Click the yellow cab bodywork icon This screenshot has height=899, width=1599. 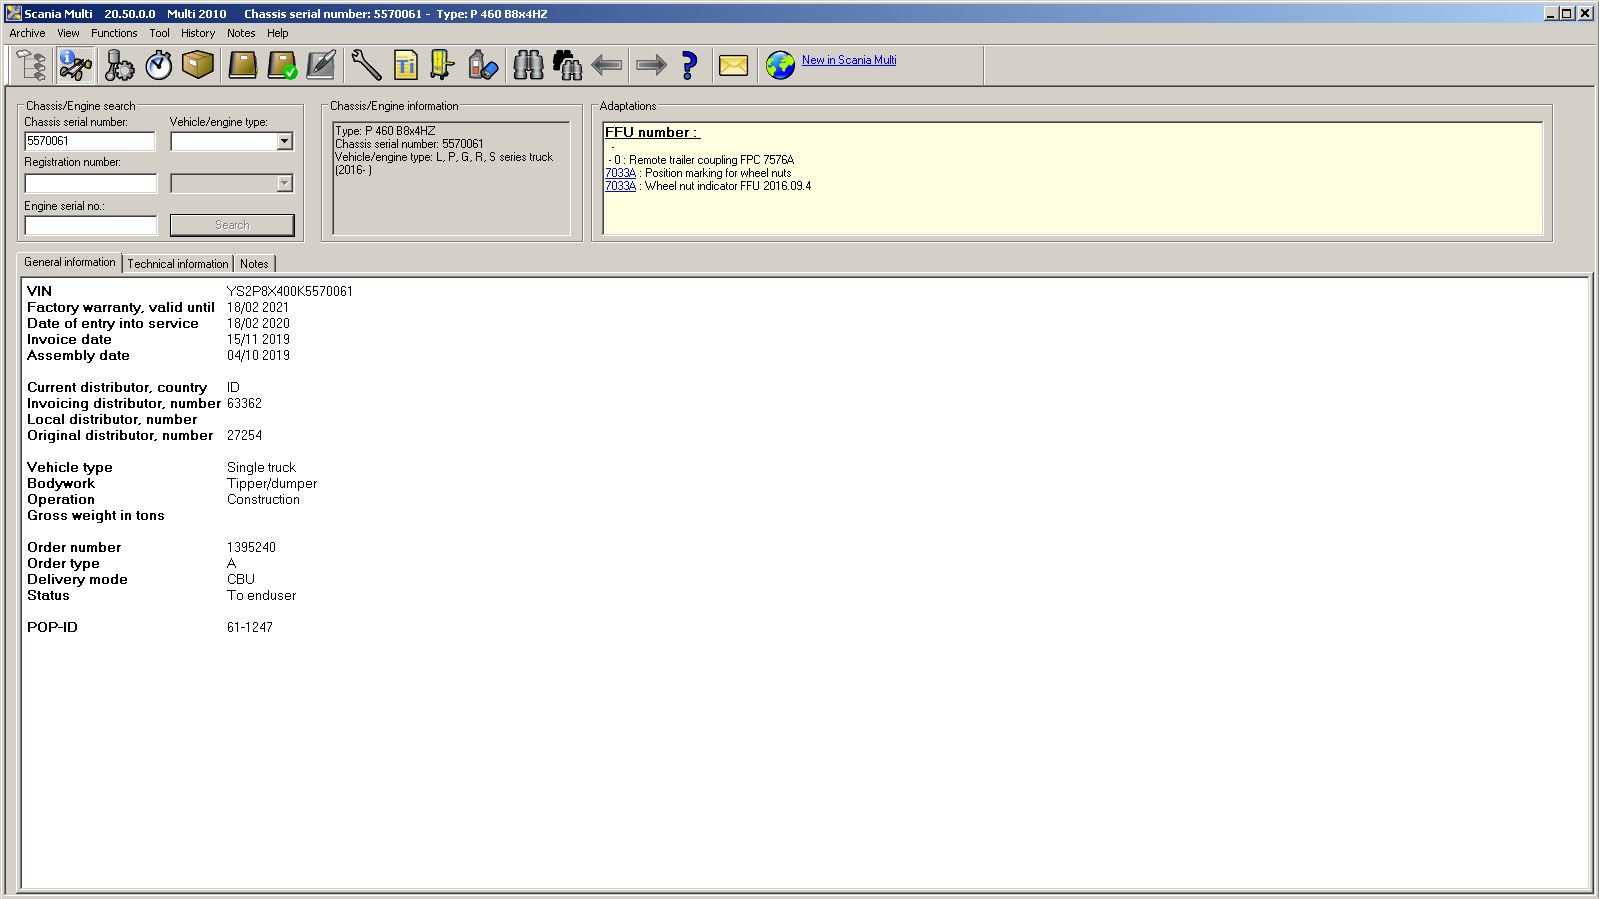pos(442,66)
